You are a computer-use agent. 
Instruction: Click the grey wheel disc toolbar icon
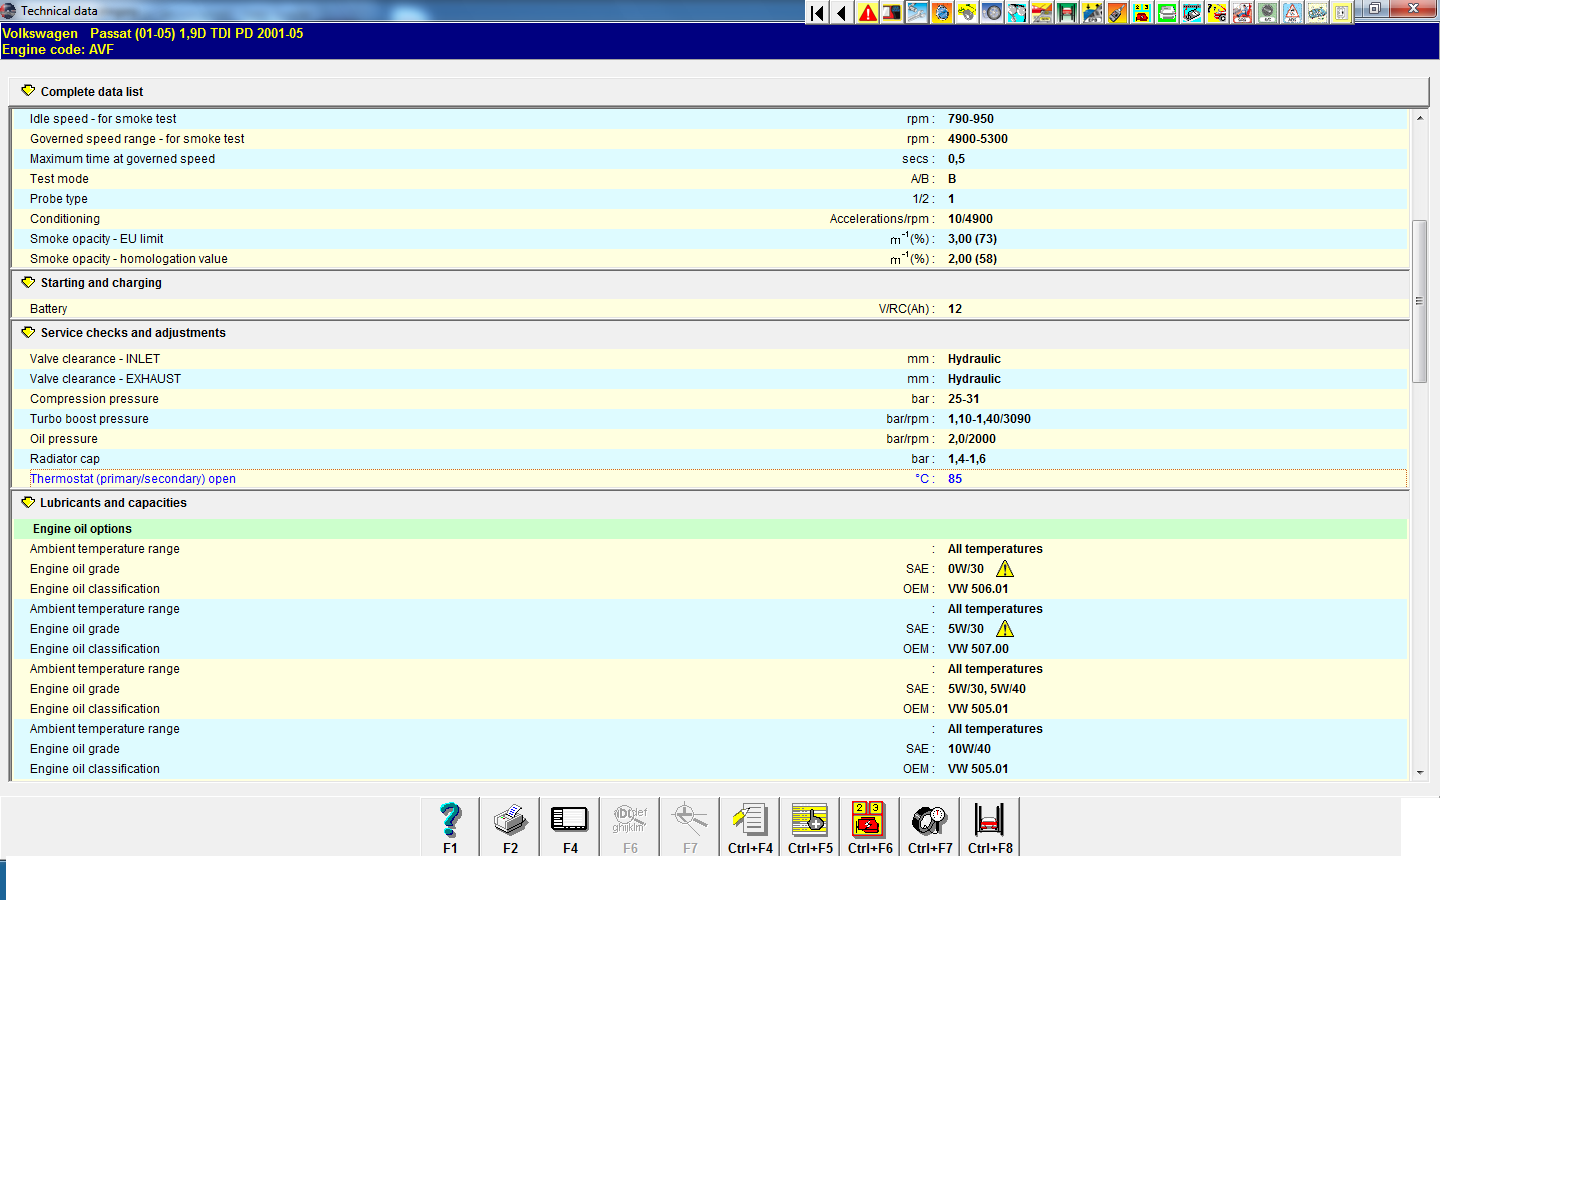[992, 12]
